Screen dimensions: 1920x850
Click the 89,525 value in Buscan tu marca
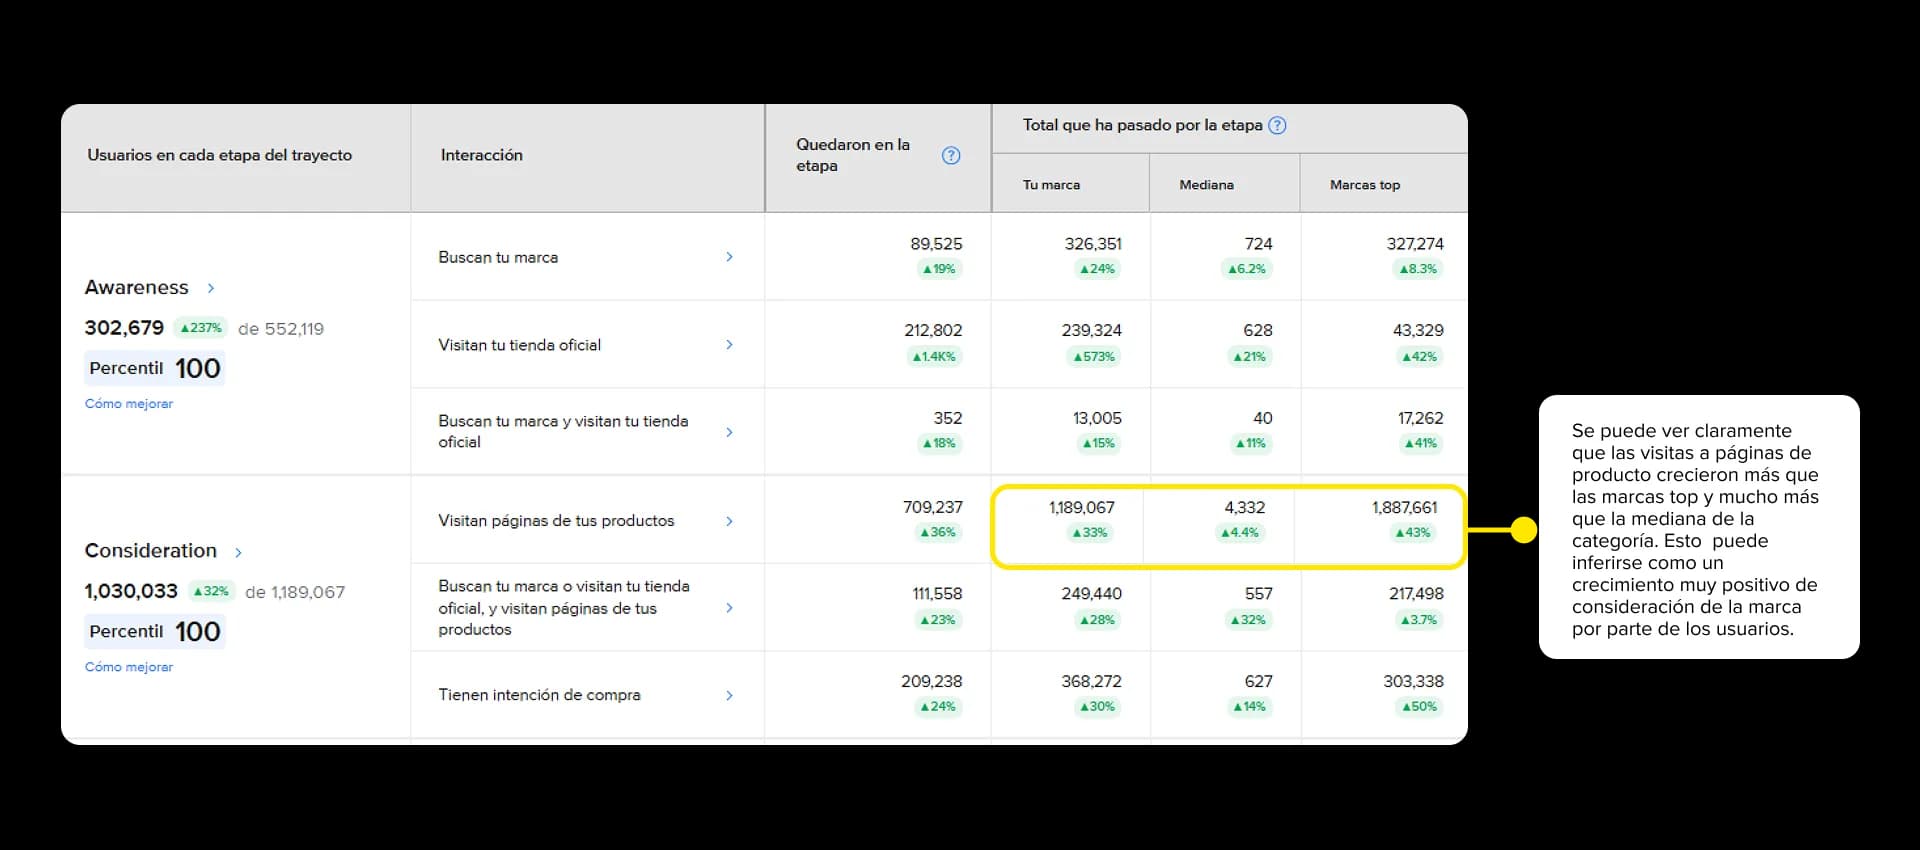pyautogui.click(x=936, y=244)
